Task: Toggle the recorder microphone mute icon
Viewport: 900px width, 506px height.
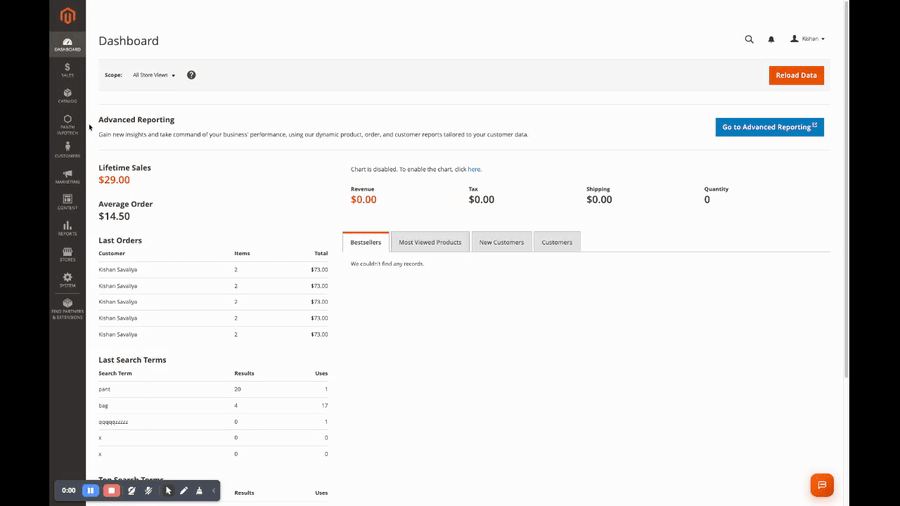Action: (x=149, y=491)
